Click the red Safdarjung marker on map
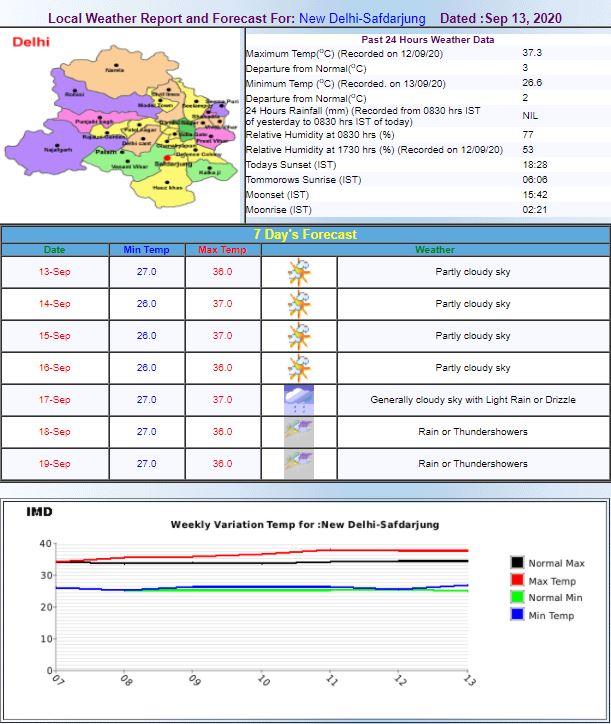Screen dimensions: 611x724 (x=167, y=158)
